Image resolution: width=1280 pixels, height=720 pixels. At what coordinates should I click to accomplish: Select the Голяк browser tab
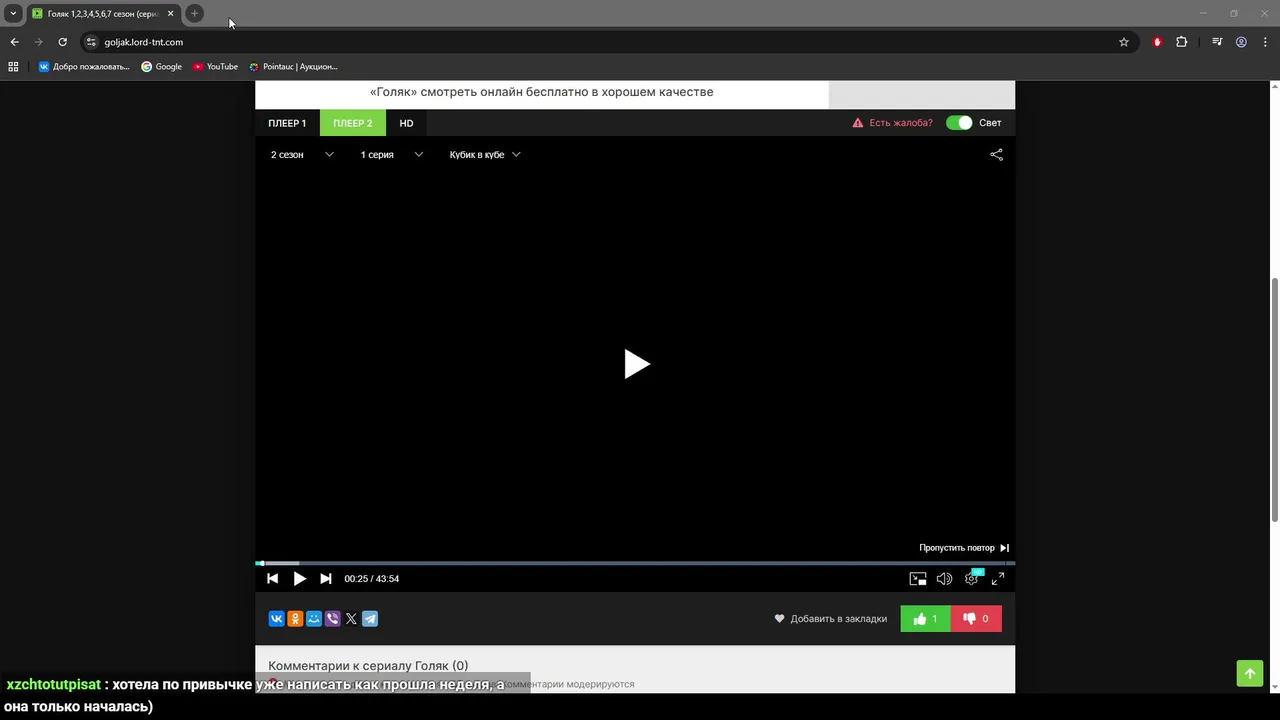coord(102,14)
